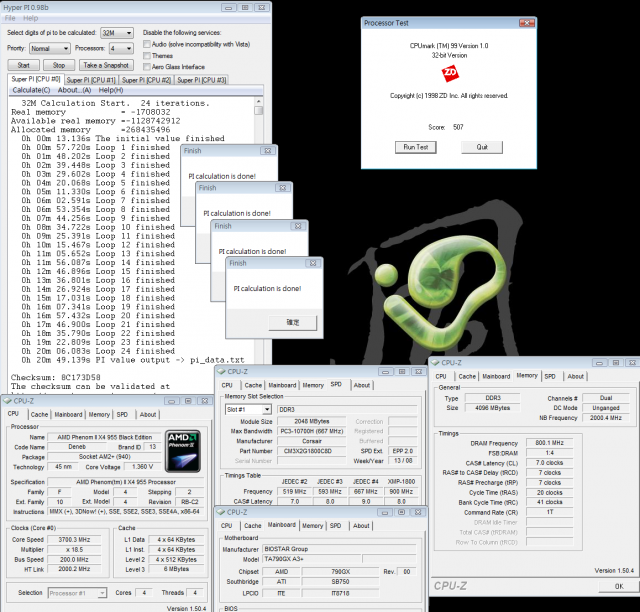Open the Help menu in Hyper PI
This screenshot has height=612, width=640.
point(31,18)
